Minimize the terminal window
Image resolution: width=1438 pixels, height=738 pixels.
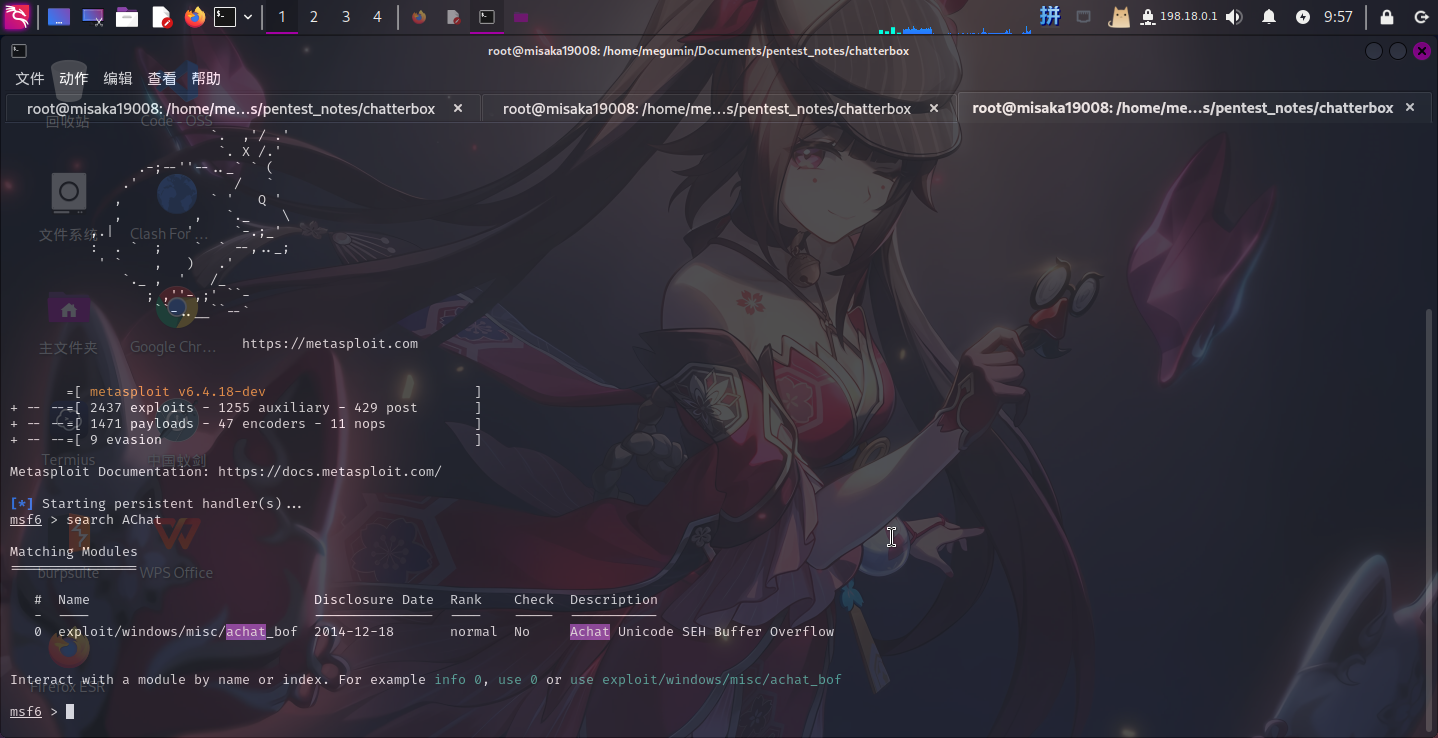click(1374, 51)
